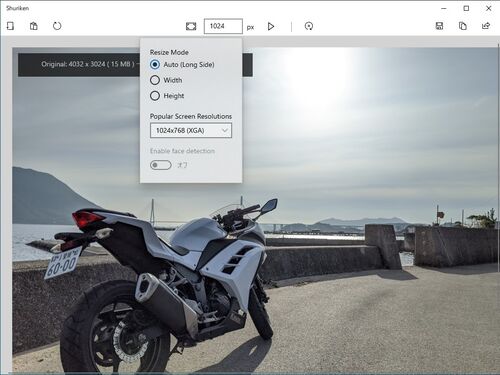This screenshot has height=375, width=500.
Task: Open the resize mode settings icon
Action: 191,26
